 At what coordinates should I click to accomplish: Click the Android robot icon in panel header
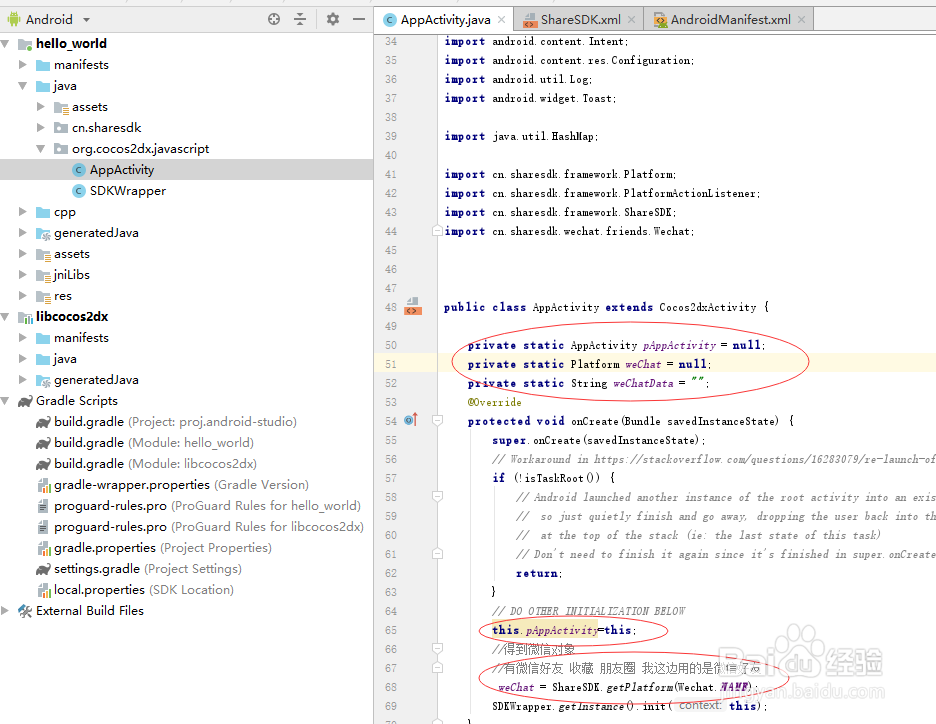pos(14,19)
